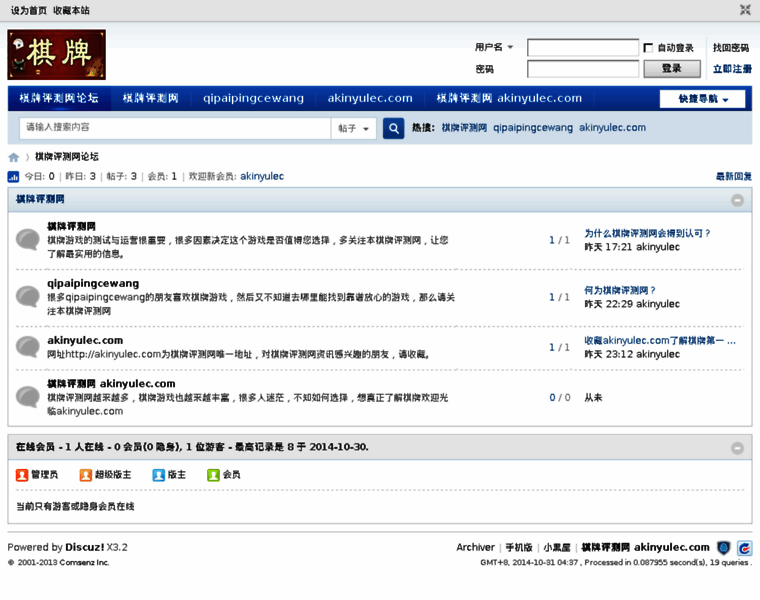Select the 棋牌评测网 akinyulec.com nav tab
Screen dimensions: 760x600
point(509,98)
